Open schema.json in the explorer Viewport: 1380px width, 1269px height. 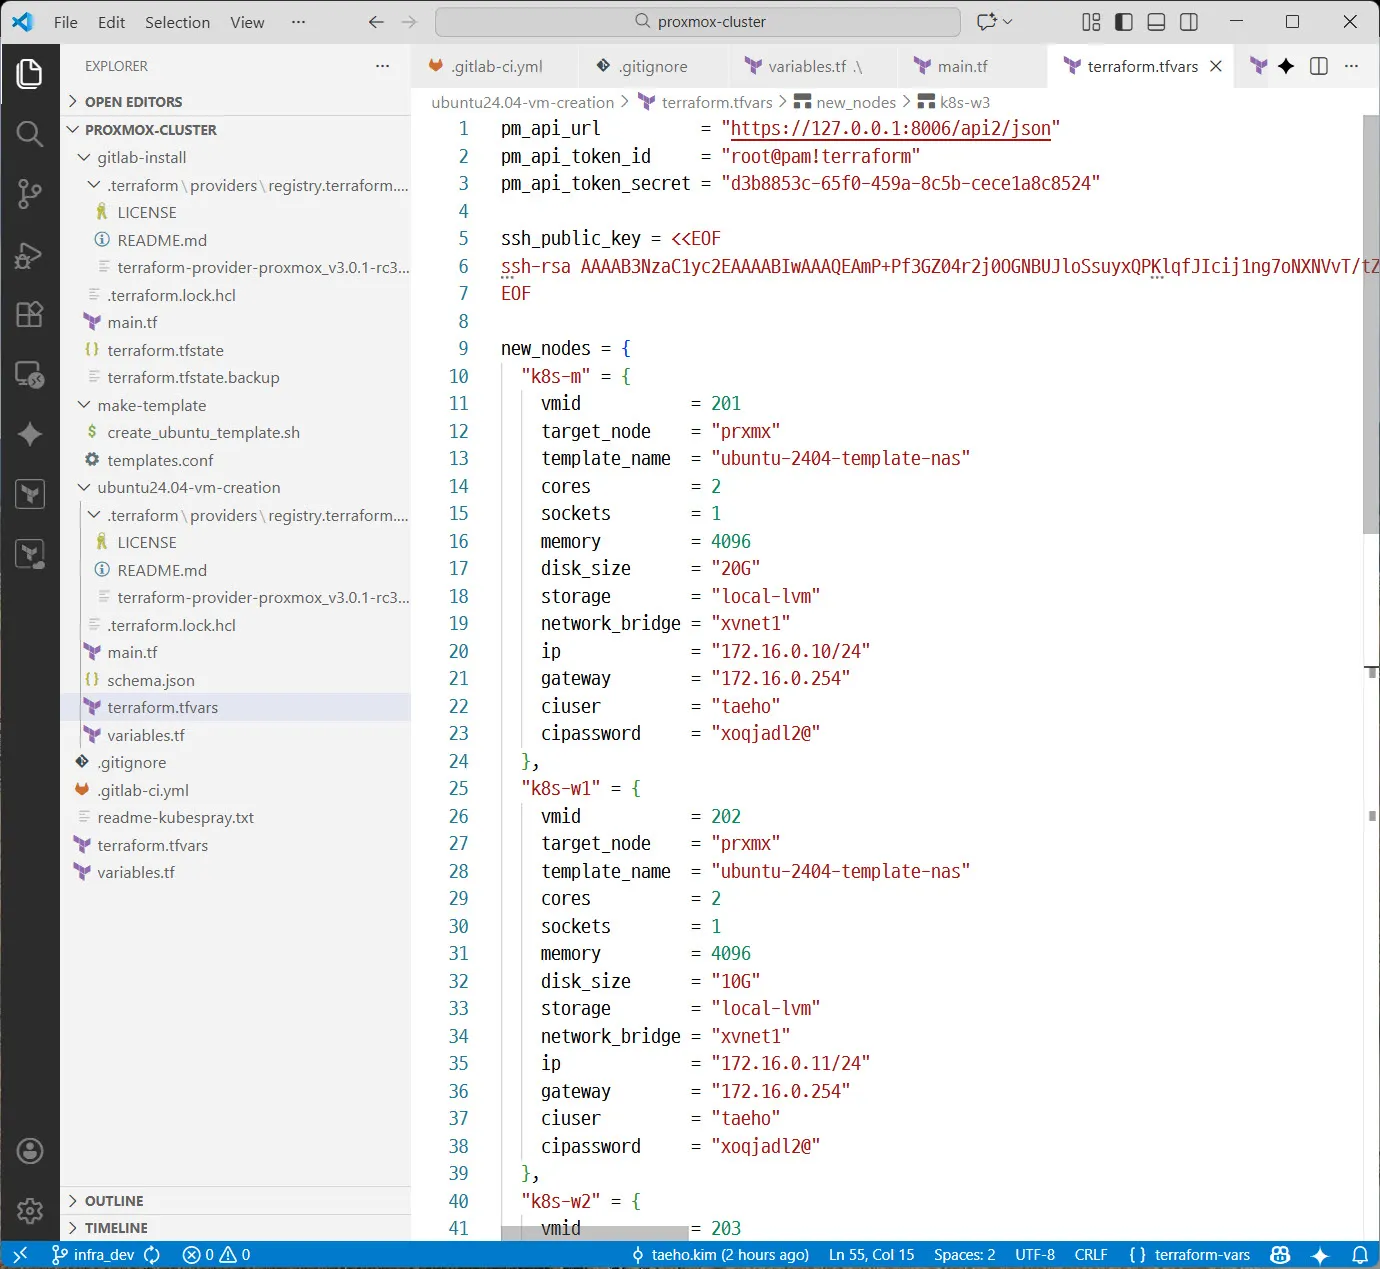point(236,680)
